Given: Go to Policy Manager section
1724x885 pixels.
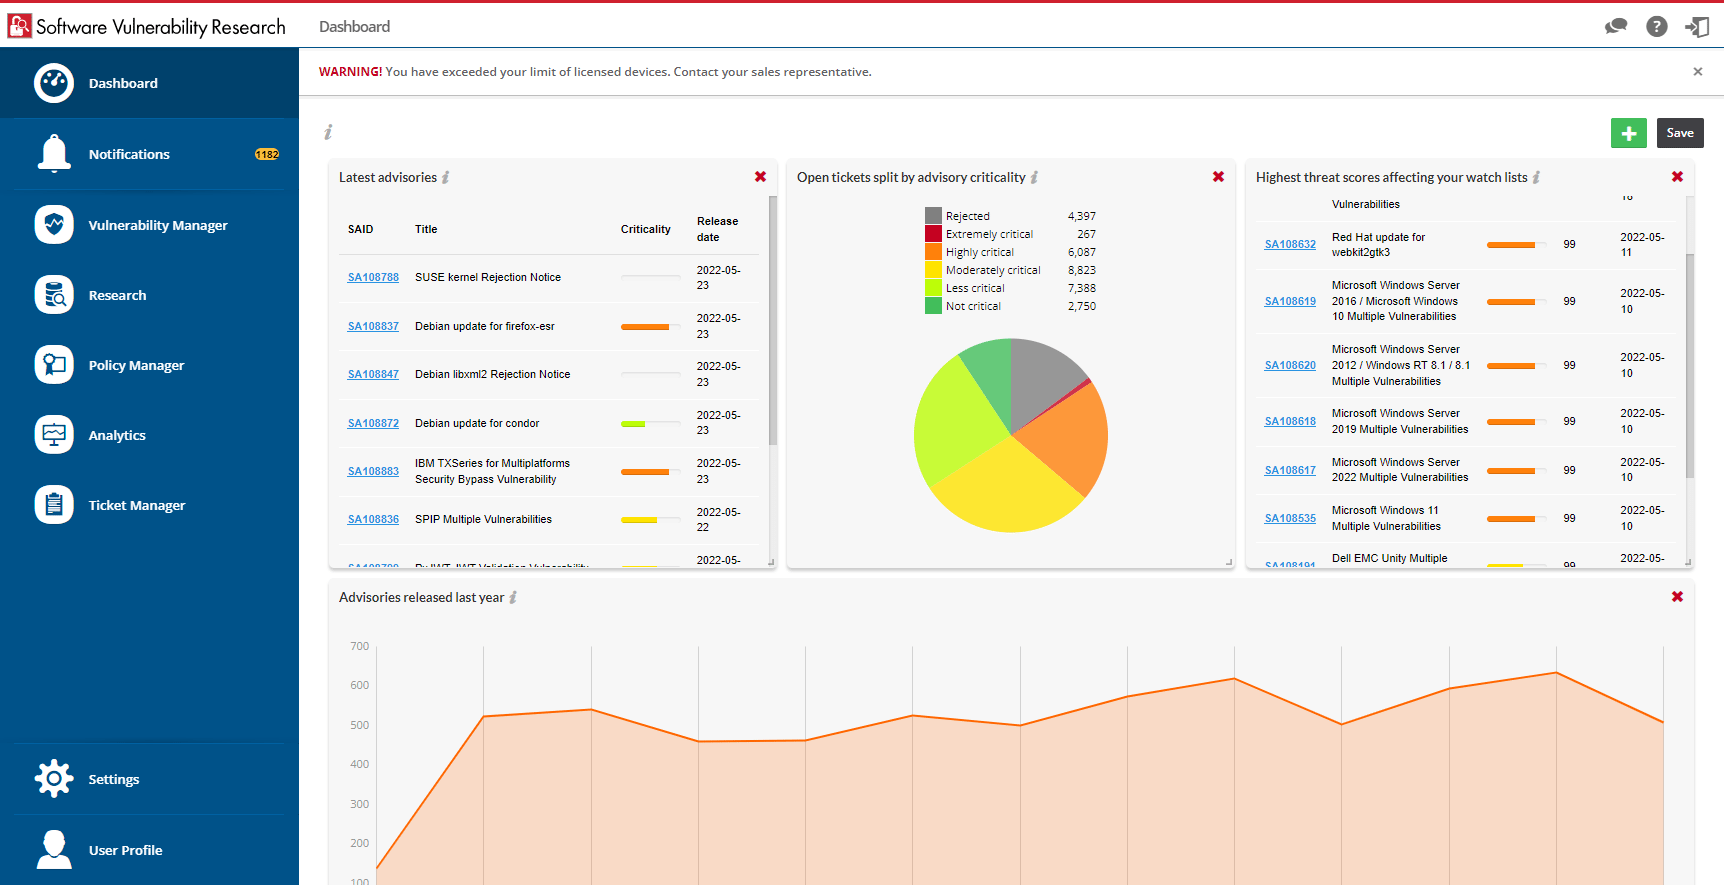Looking at the screenshot, I should point(136,365).
